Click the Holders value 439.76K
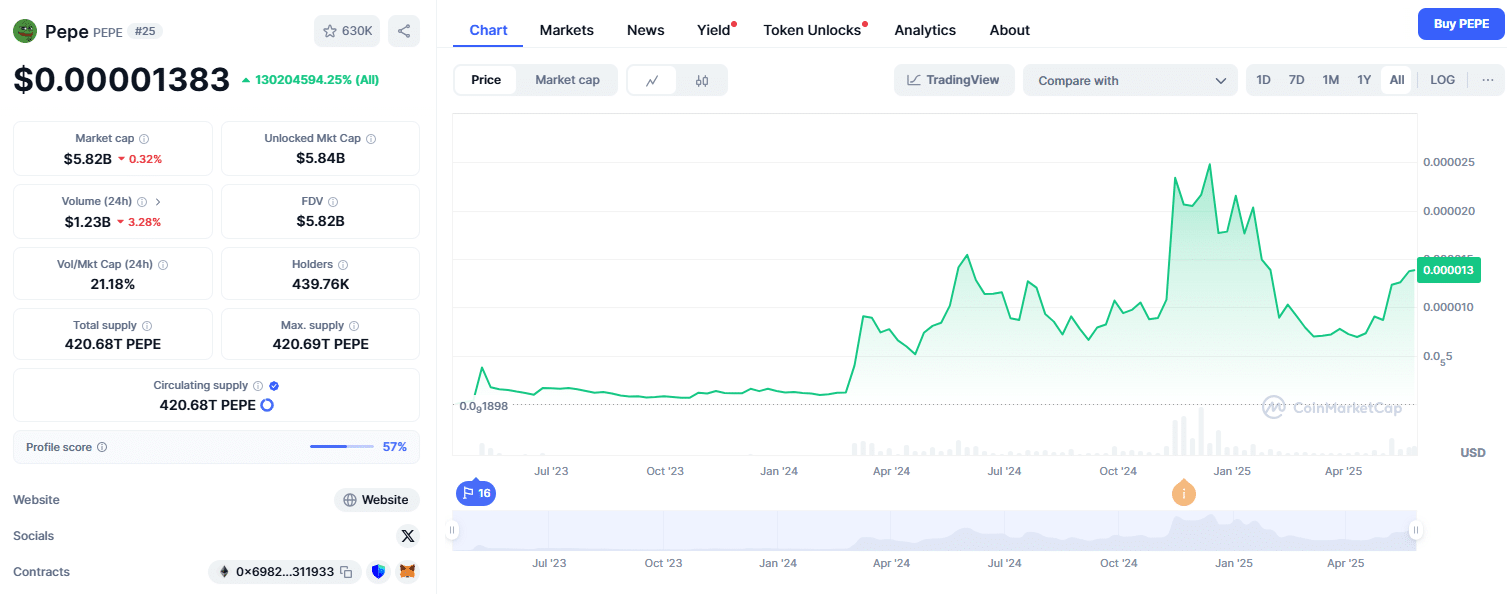 [x=320, y=284]
